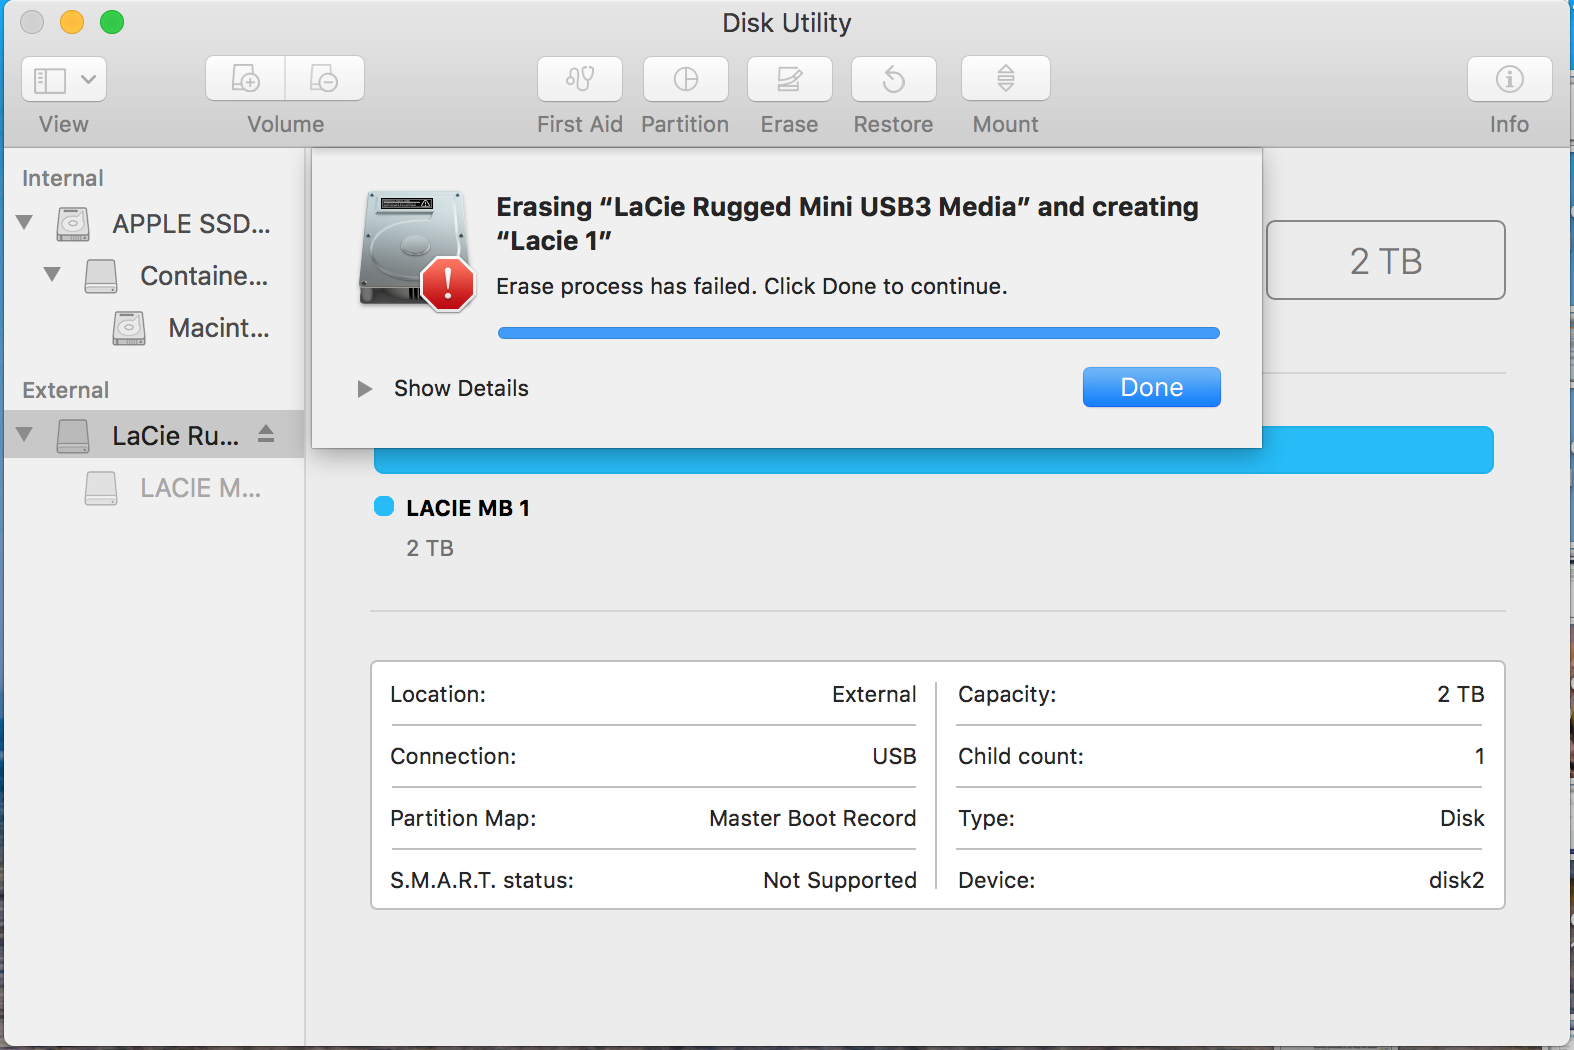This screenshot has height=1050, width=1574.
Task: Click the LACIE M... volume icon
Action: point(101,488)
